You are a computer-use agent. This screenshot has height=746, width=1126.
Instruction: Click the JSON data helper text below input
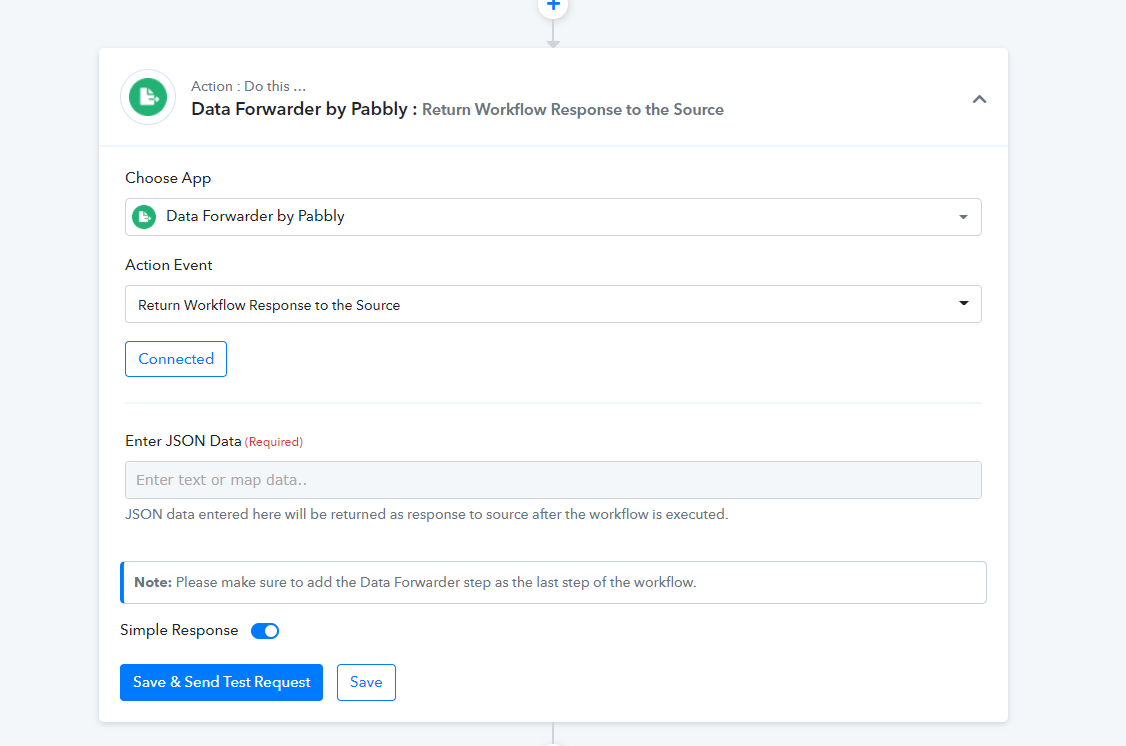click(x=426, y=515)
